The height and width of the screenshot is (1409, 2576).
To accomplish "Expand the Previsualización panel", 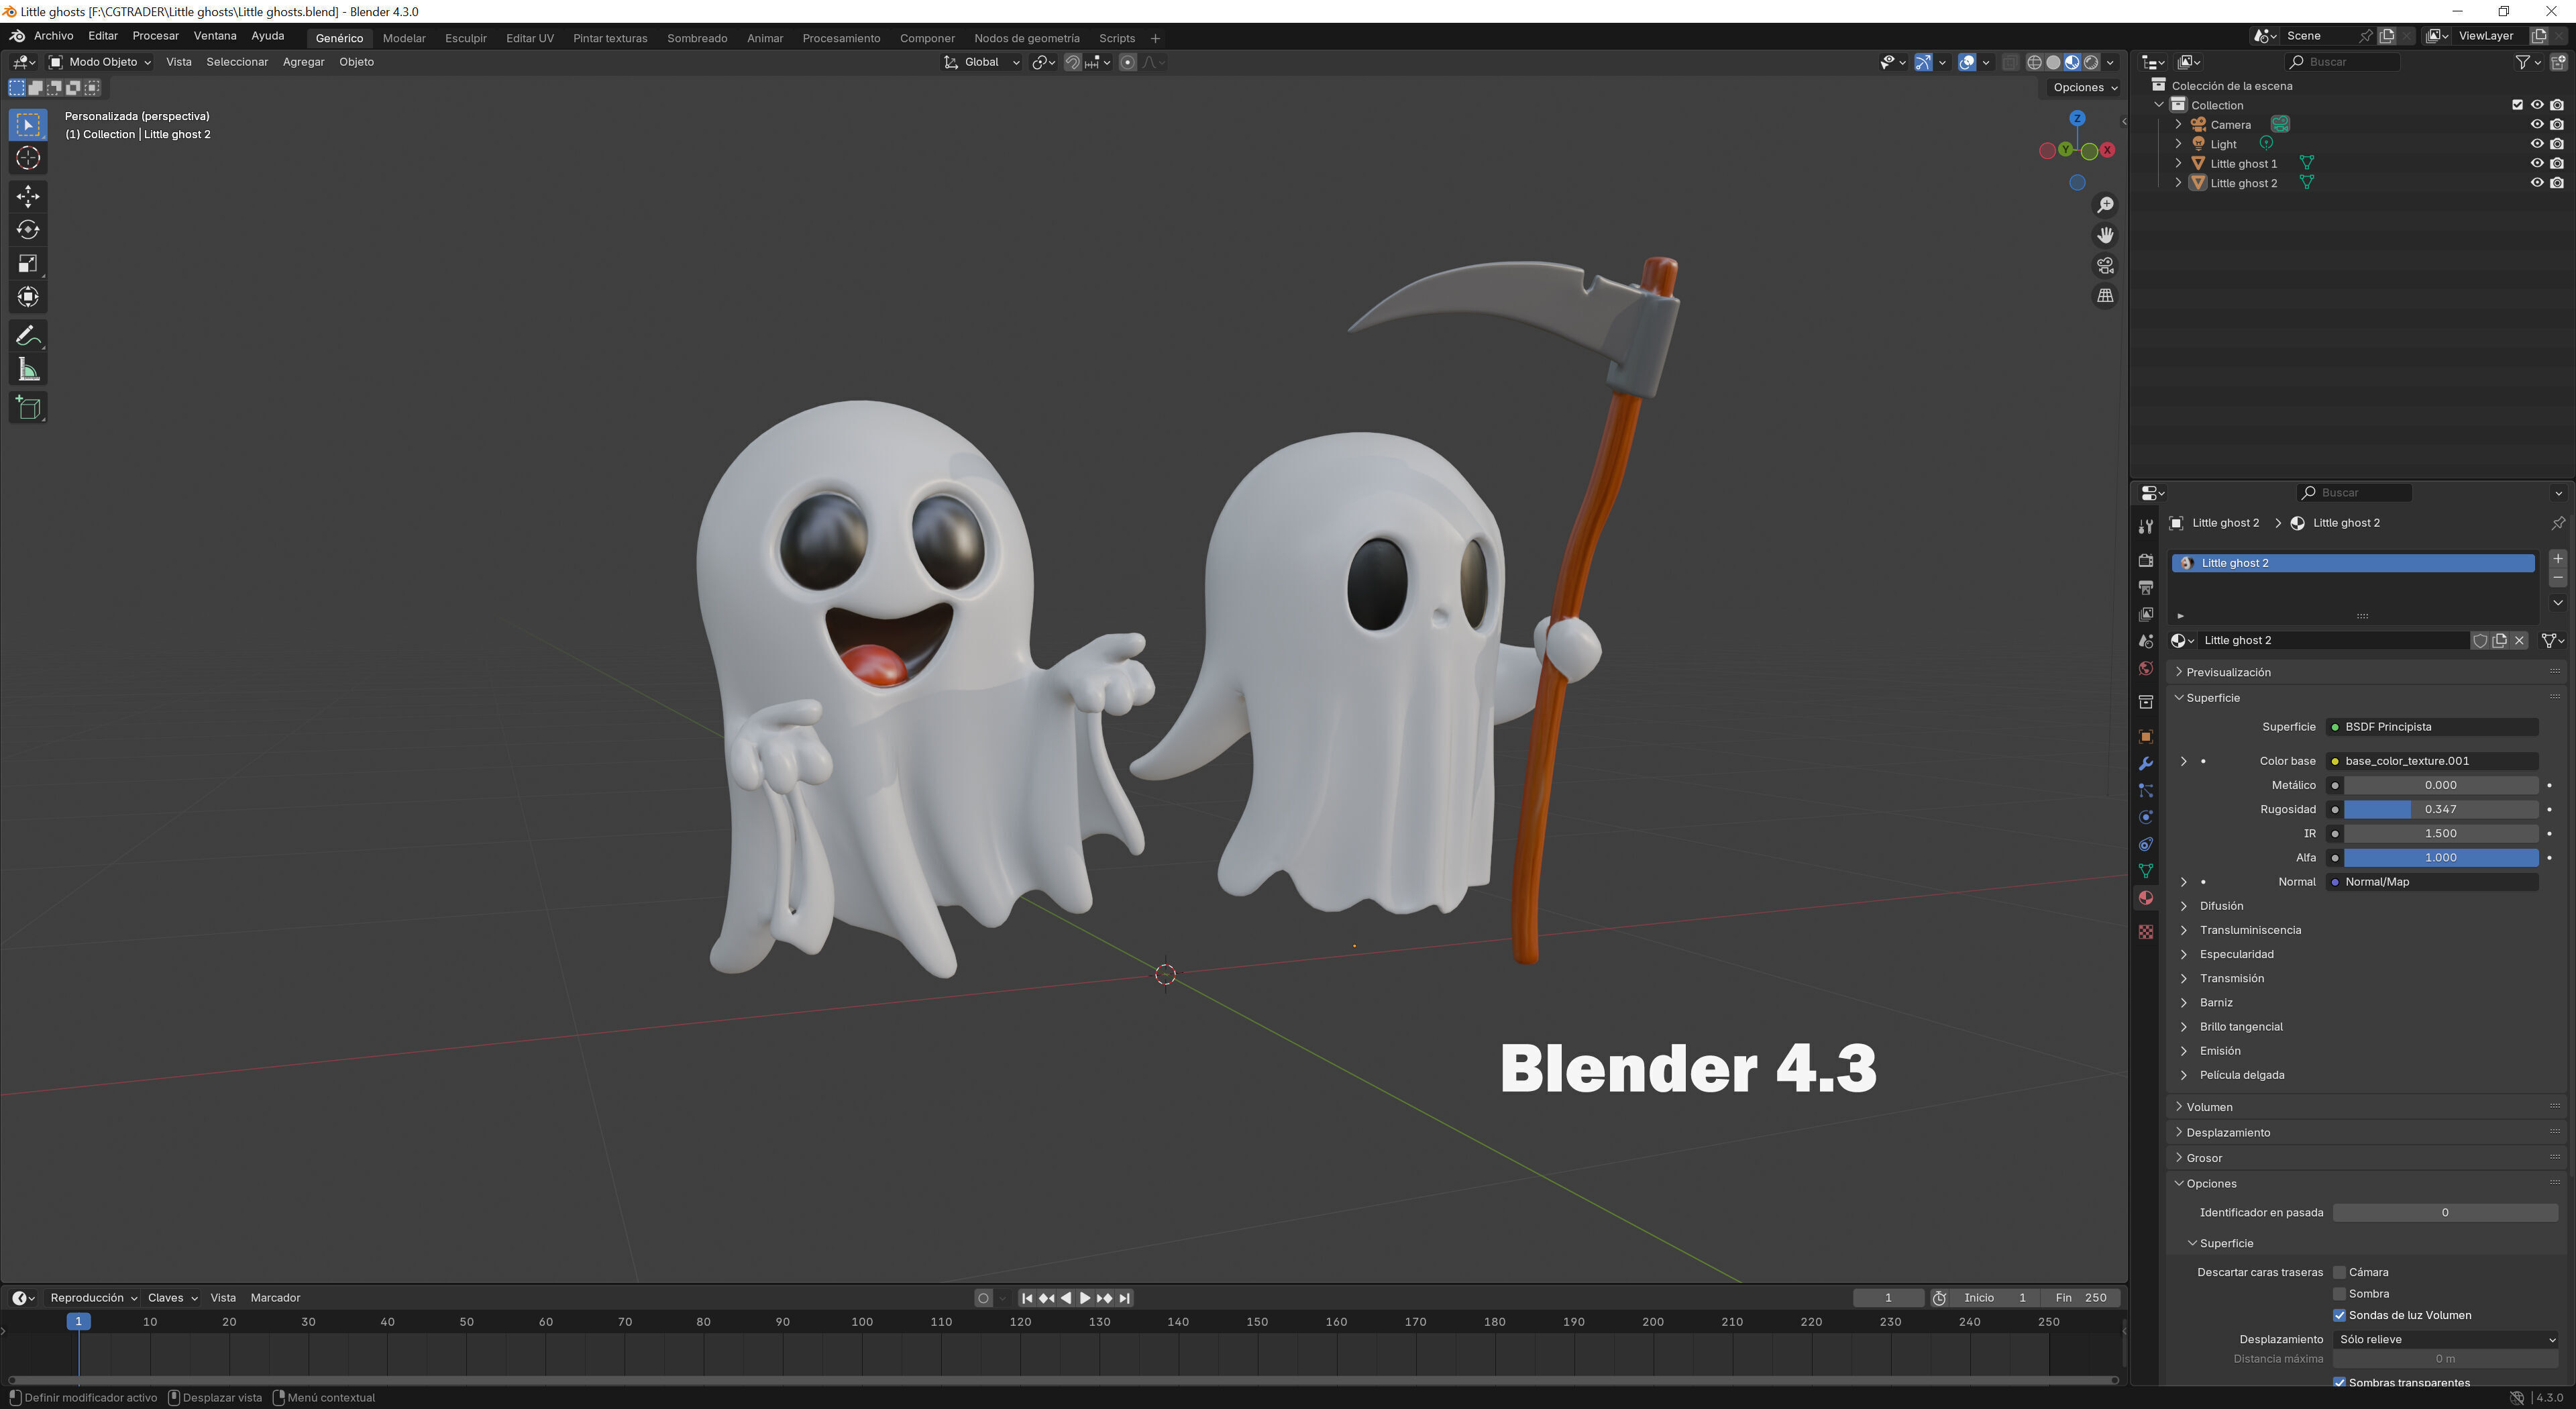I will click(x=2228, y=672).
